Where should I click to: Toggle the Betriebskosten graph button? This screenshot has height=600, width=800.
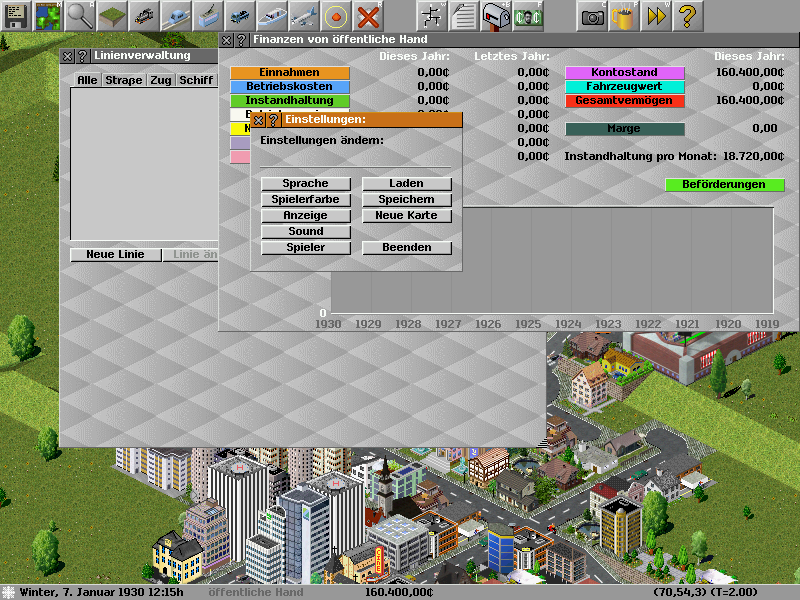click(x=290, y=87)
